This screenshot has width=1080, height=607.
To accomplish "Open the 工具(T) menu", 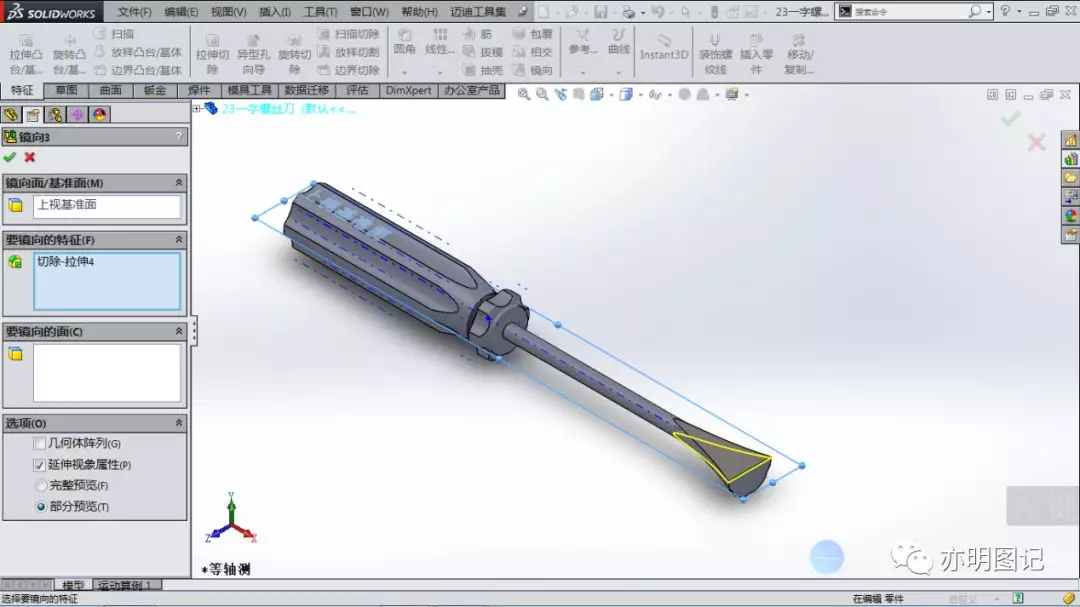I will pos(320,12).
